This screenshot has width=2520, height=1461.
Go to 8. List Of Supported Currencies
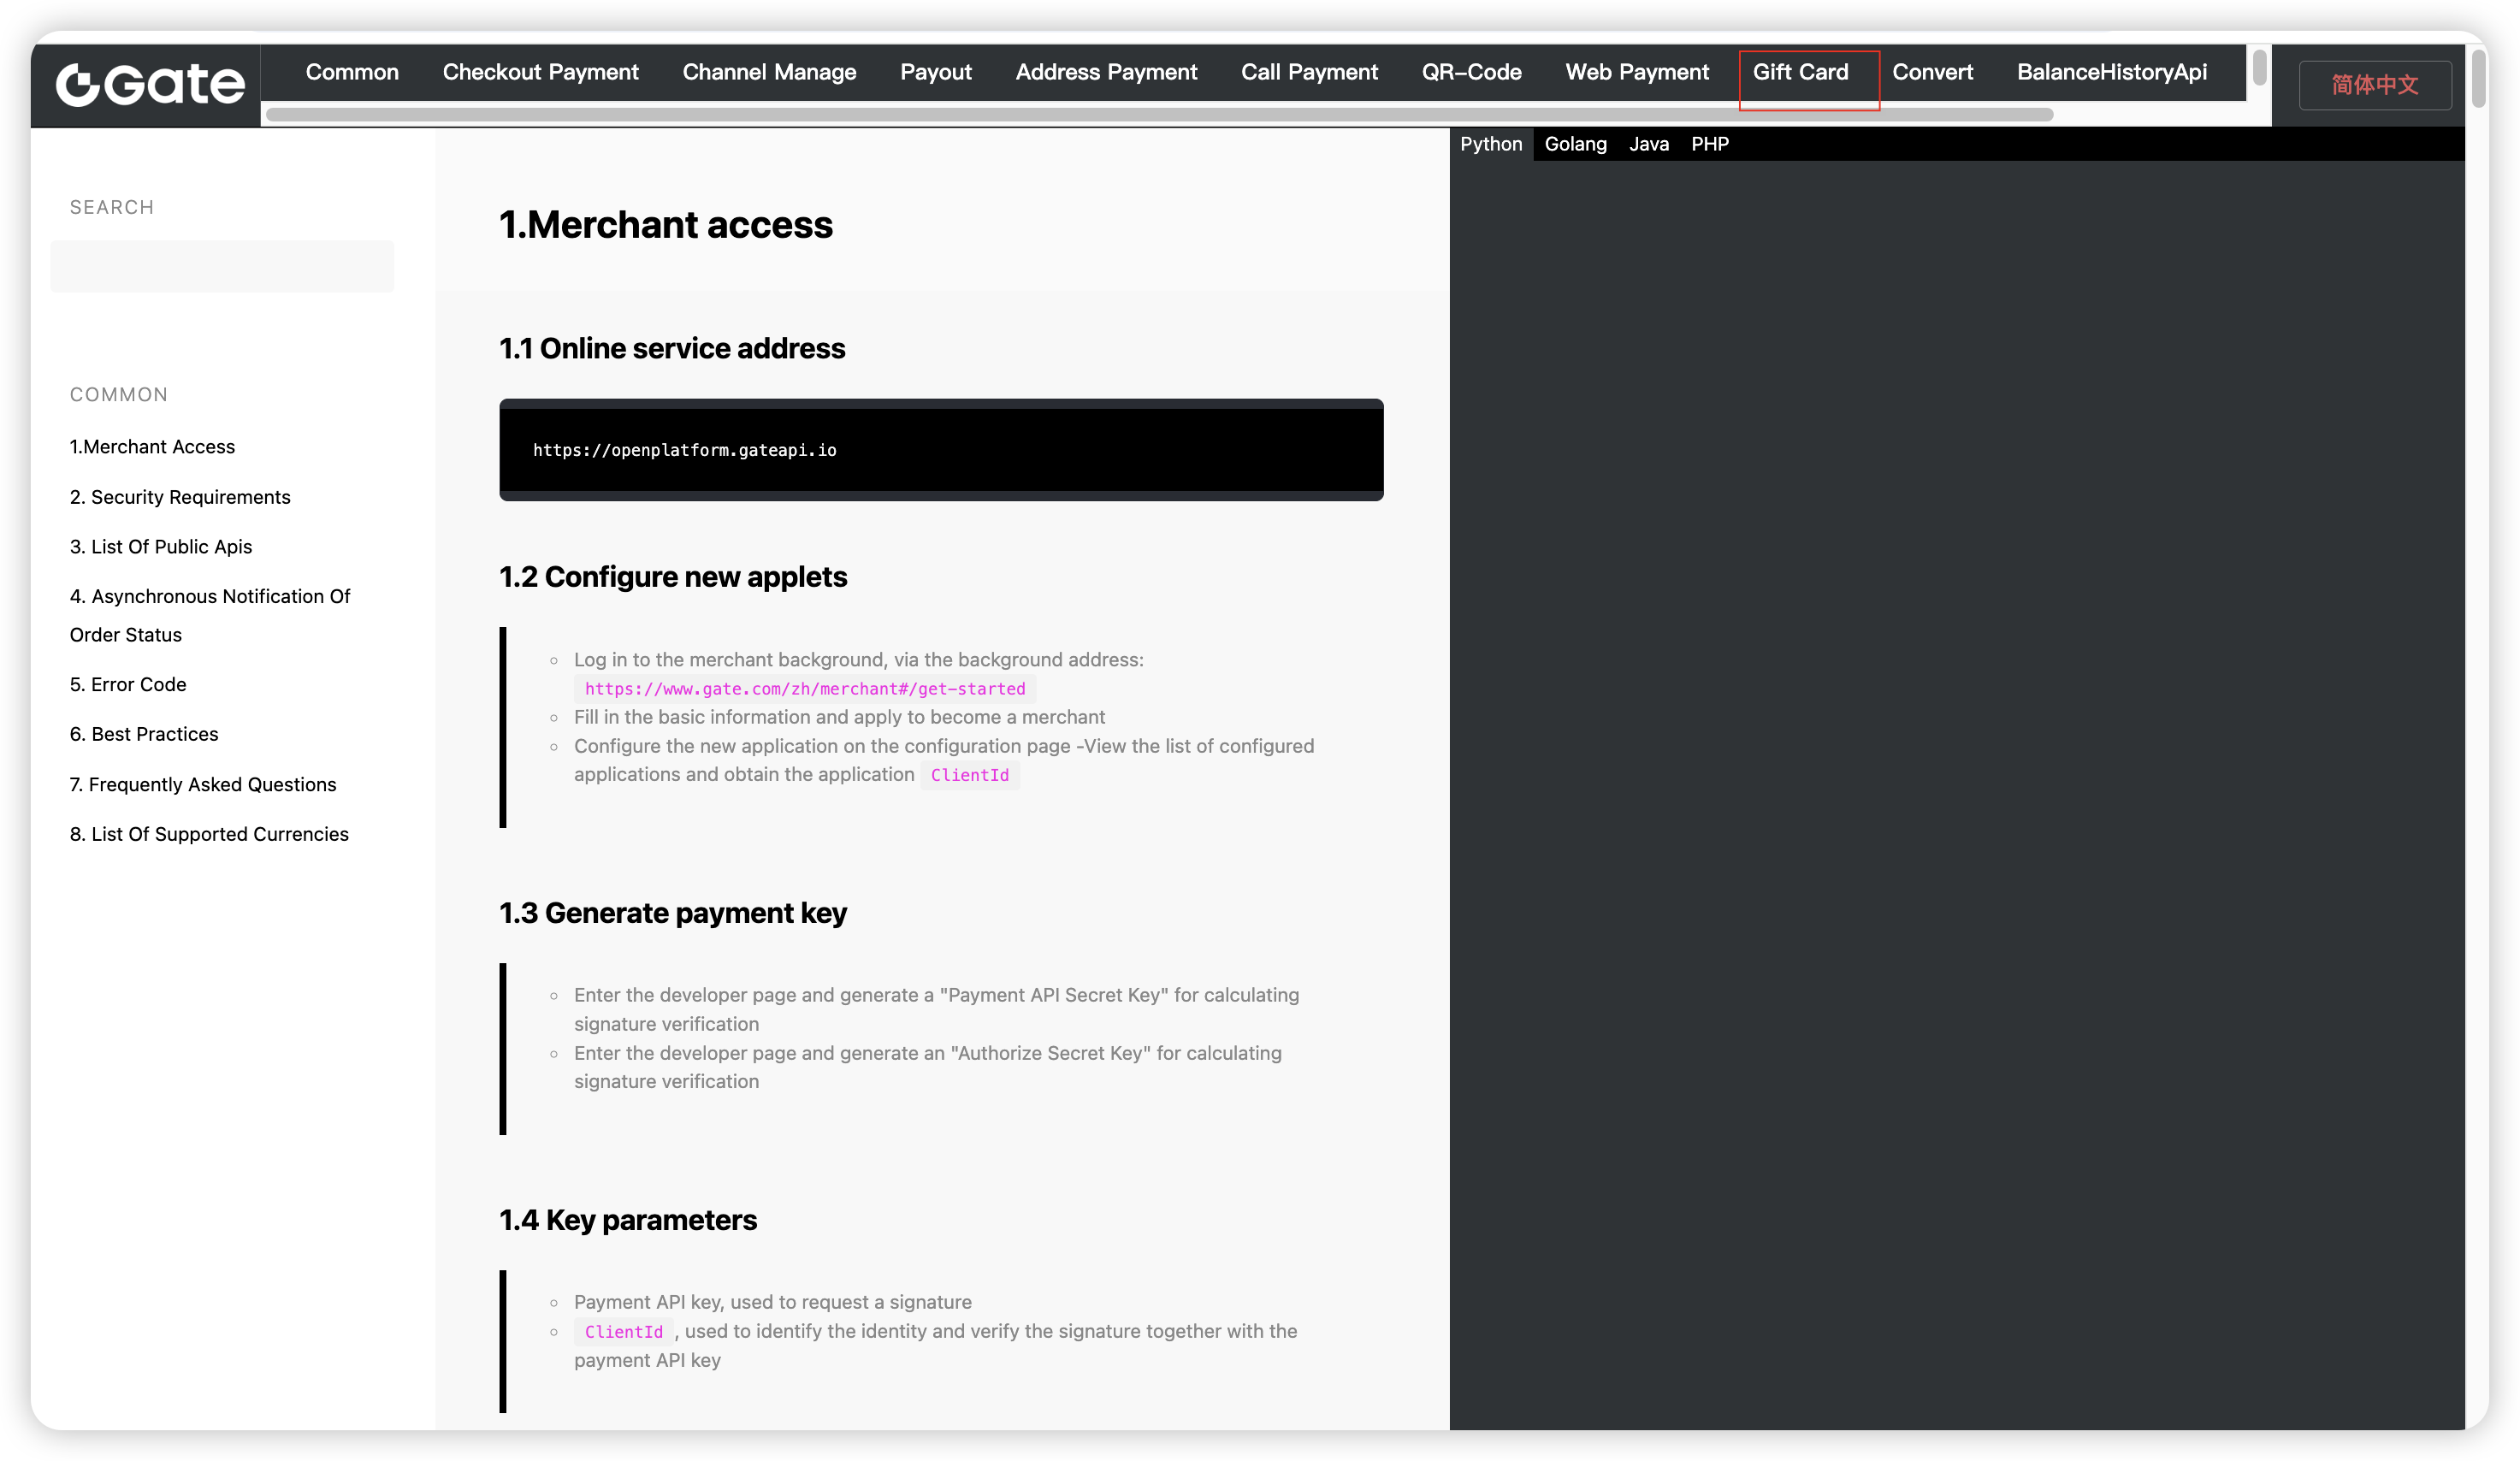209,834
